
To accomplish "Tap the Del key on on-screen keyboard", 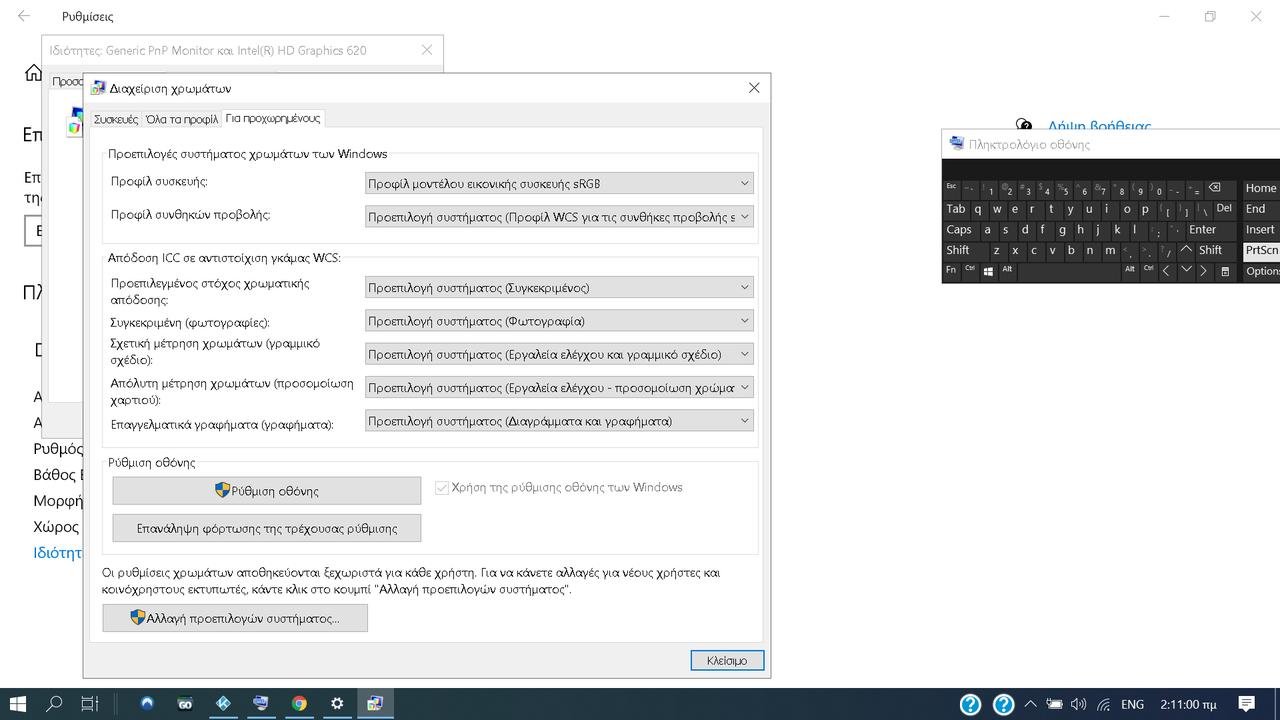I will 1224,209.
